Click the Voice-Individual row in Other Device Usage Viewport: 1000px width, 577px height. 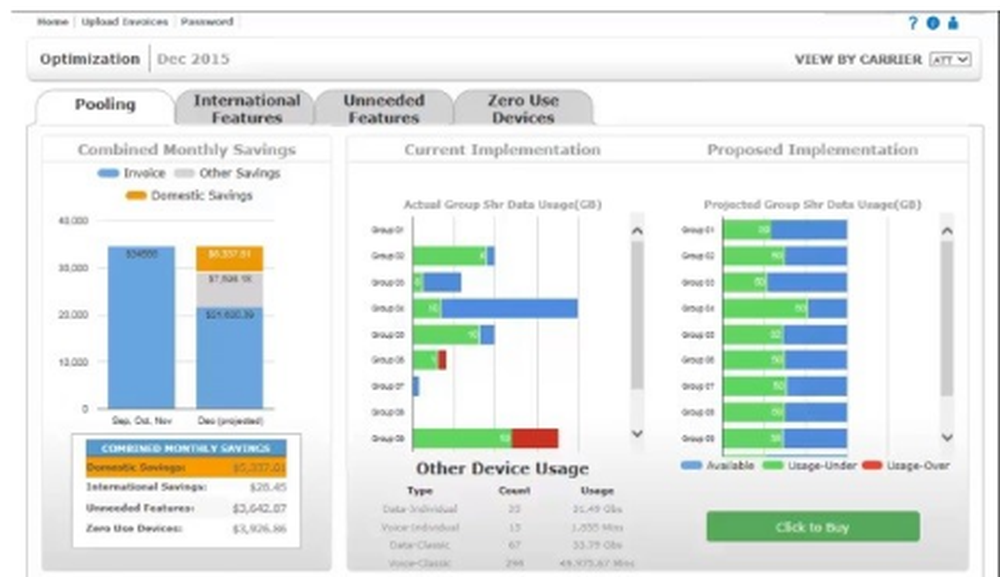pyautogui.click(x=502, y=527)
